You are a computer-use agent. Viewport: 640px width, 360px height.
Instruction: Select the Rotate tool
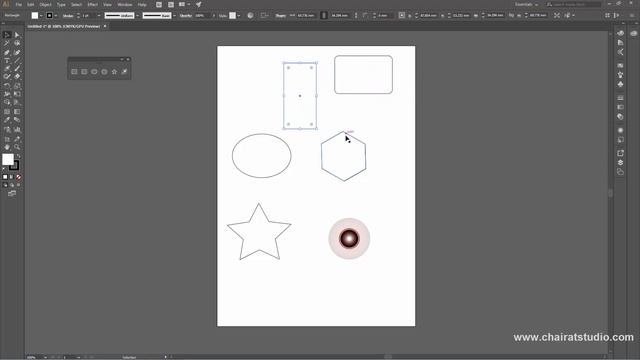point(7,86)
